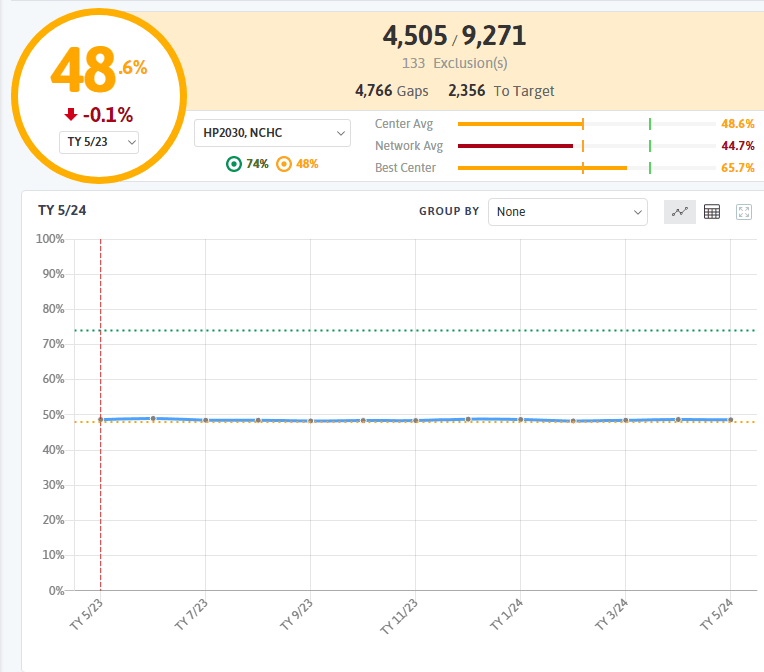The image size is (764, 672).
Task: Open the HP2030, NCHC target dropdown
Action: [x=272, y=132]
